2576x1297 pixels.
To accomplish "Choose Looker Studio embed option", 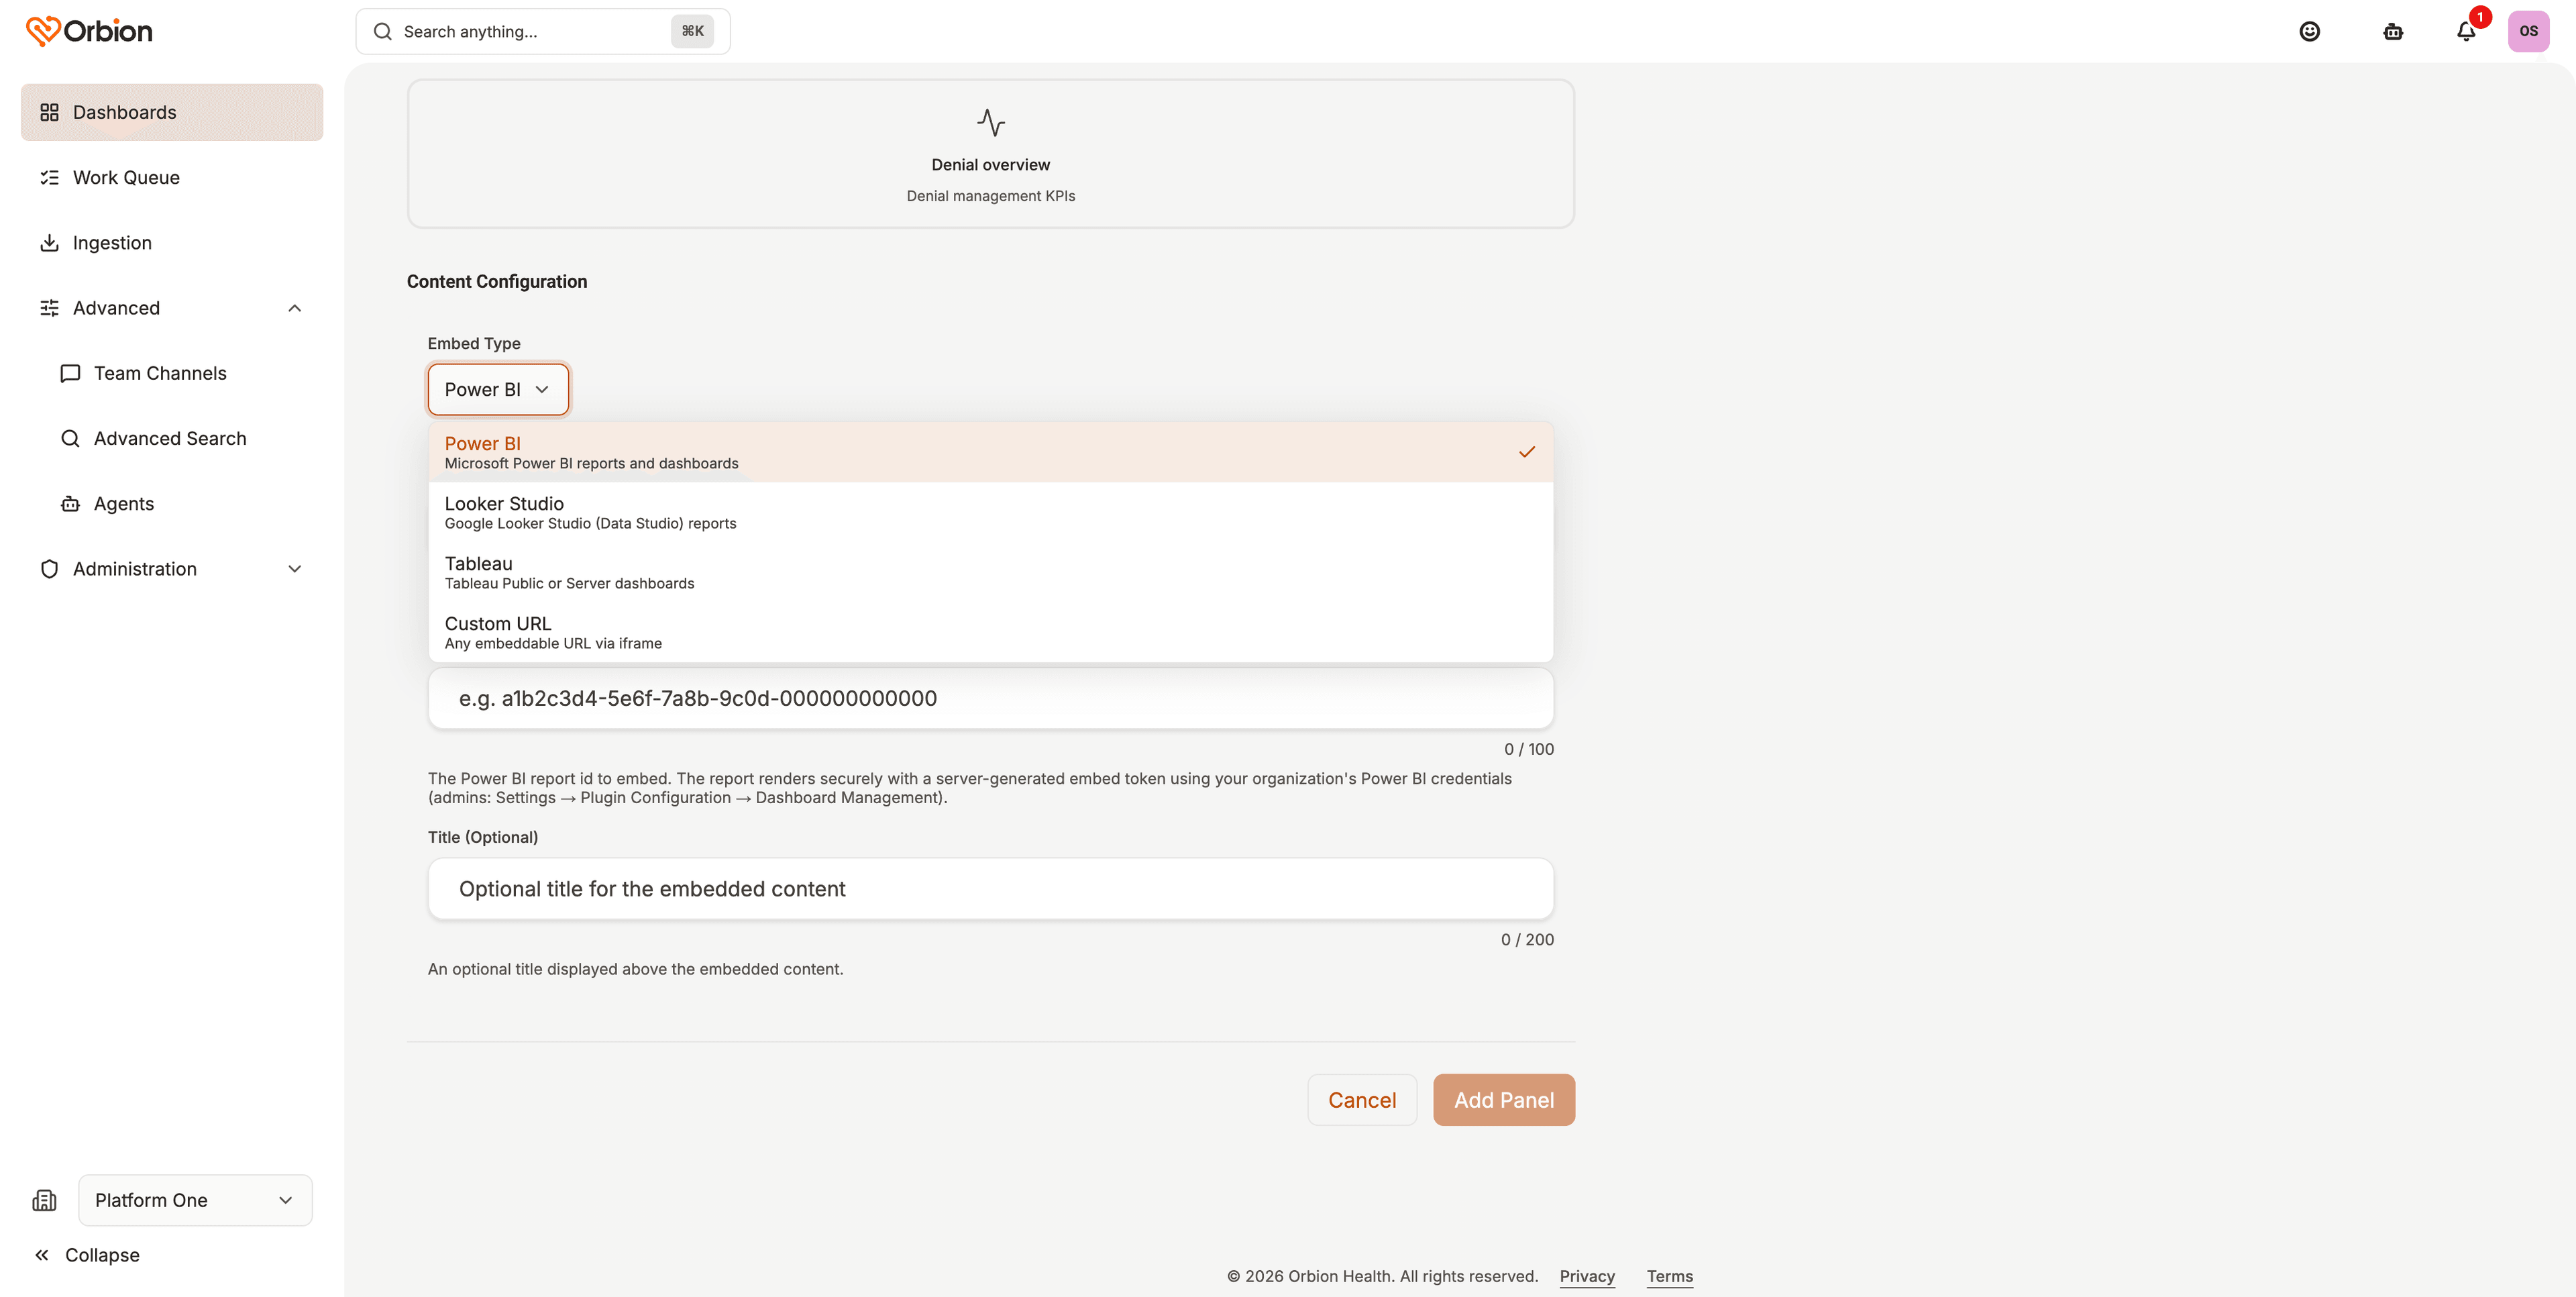I will point(990,512).
